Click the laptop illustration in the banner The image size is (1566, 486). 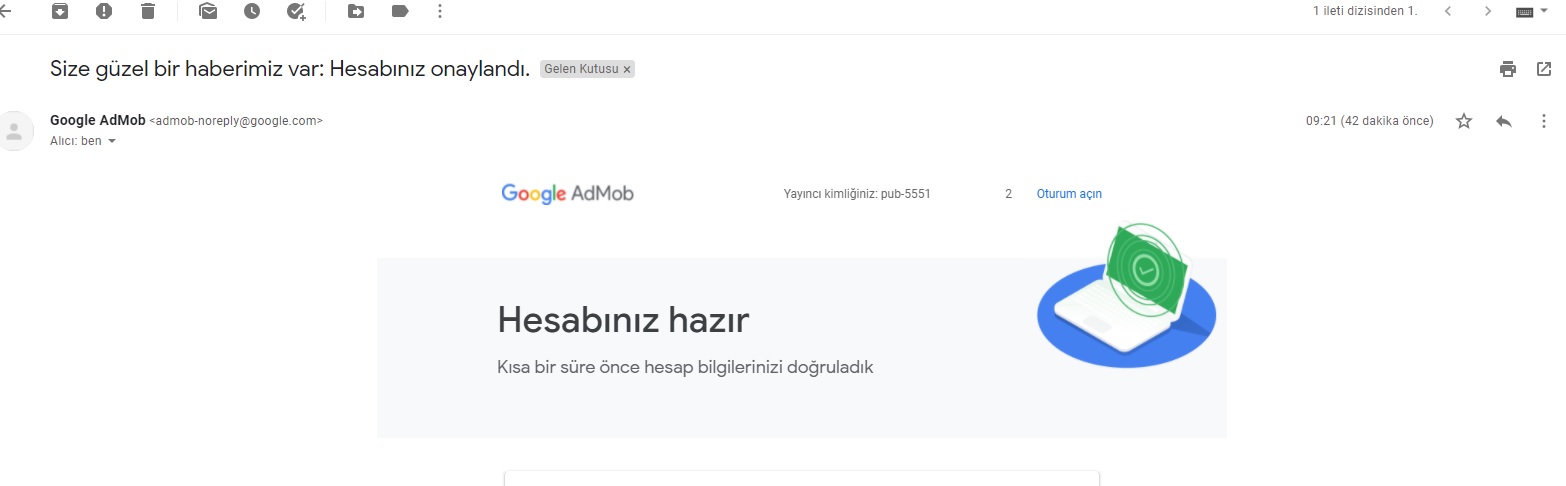[x=1126, y=295]
